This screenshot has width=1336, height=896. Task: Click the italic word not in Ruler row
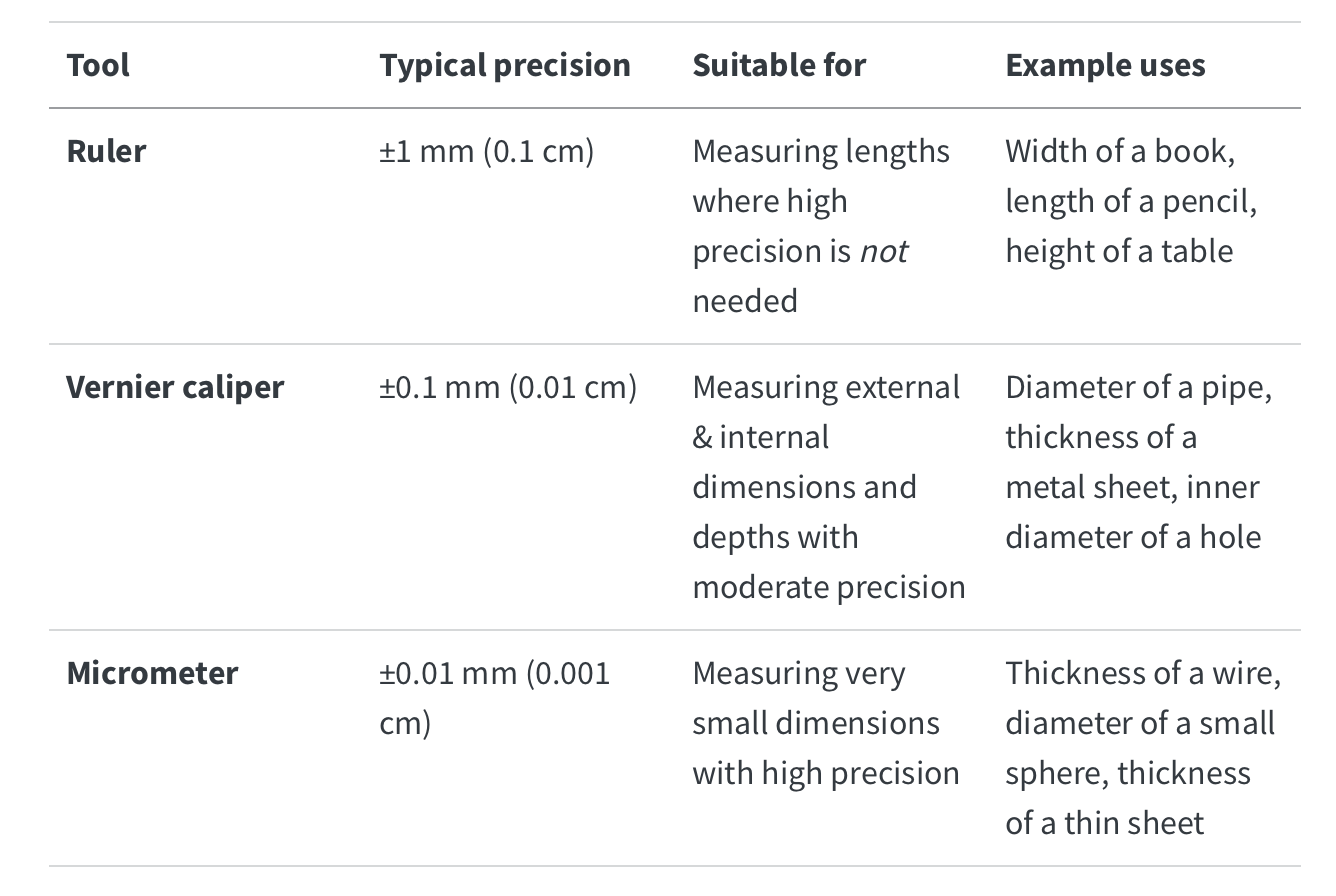[x=883, y=251]
